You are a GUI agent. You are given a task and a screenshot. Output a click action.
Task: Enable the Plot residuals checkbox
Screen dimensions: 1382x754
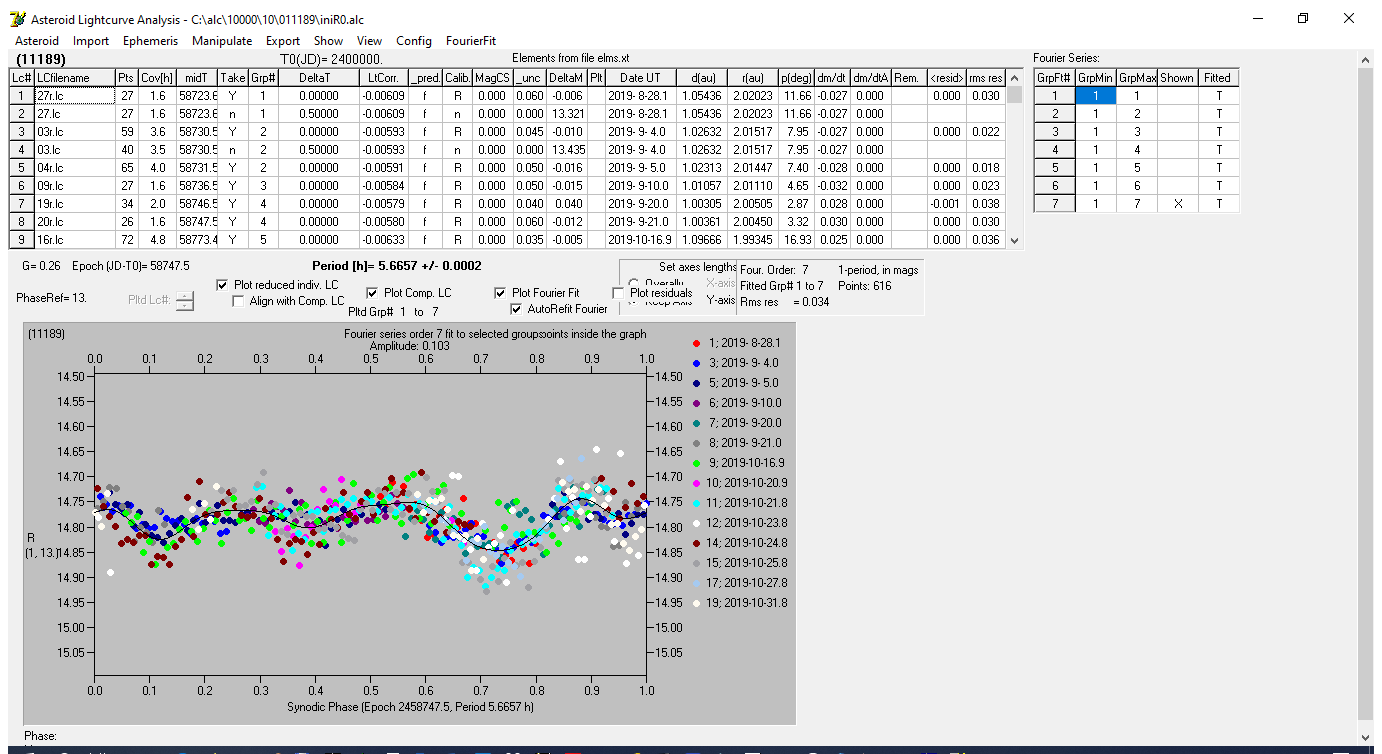[618, 293]
